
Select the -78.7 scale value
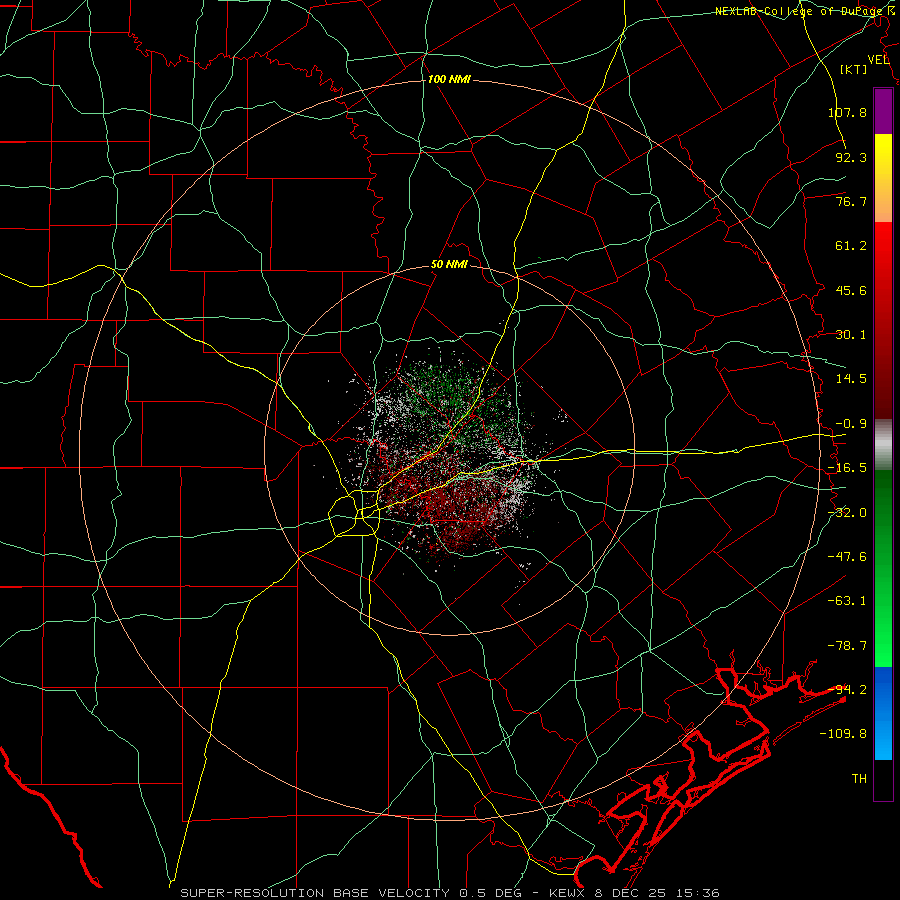(x=847, y=646)
